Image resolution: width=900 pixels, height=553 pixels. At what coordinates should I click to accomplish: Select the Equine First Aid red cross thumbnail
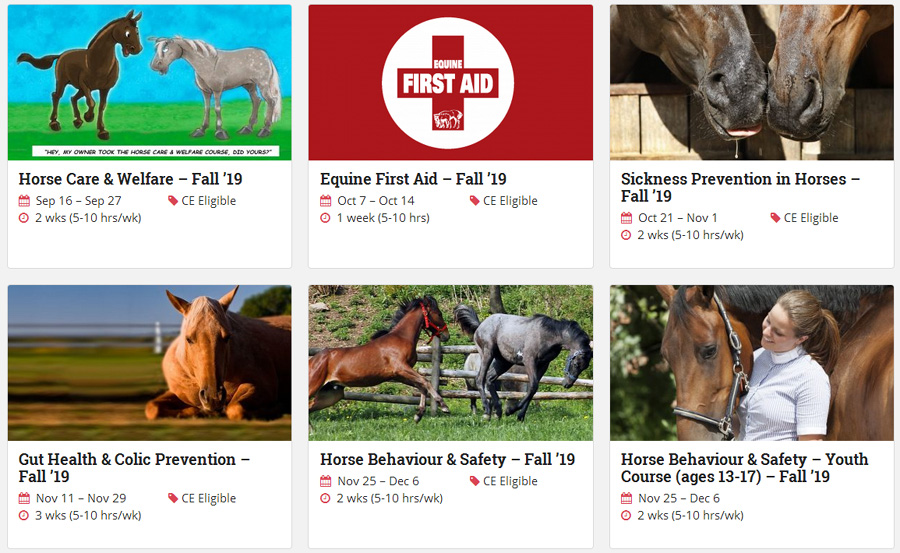click(451, 83)
